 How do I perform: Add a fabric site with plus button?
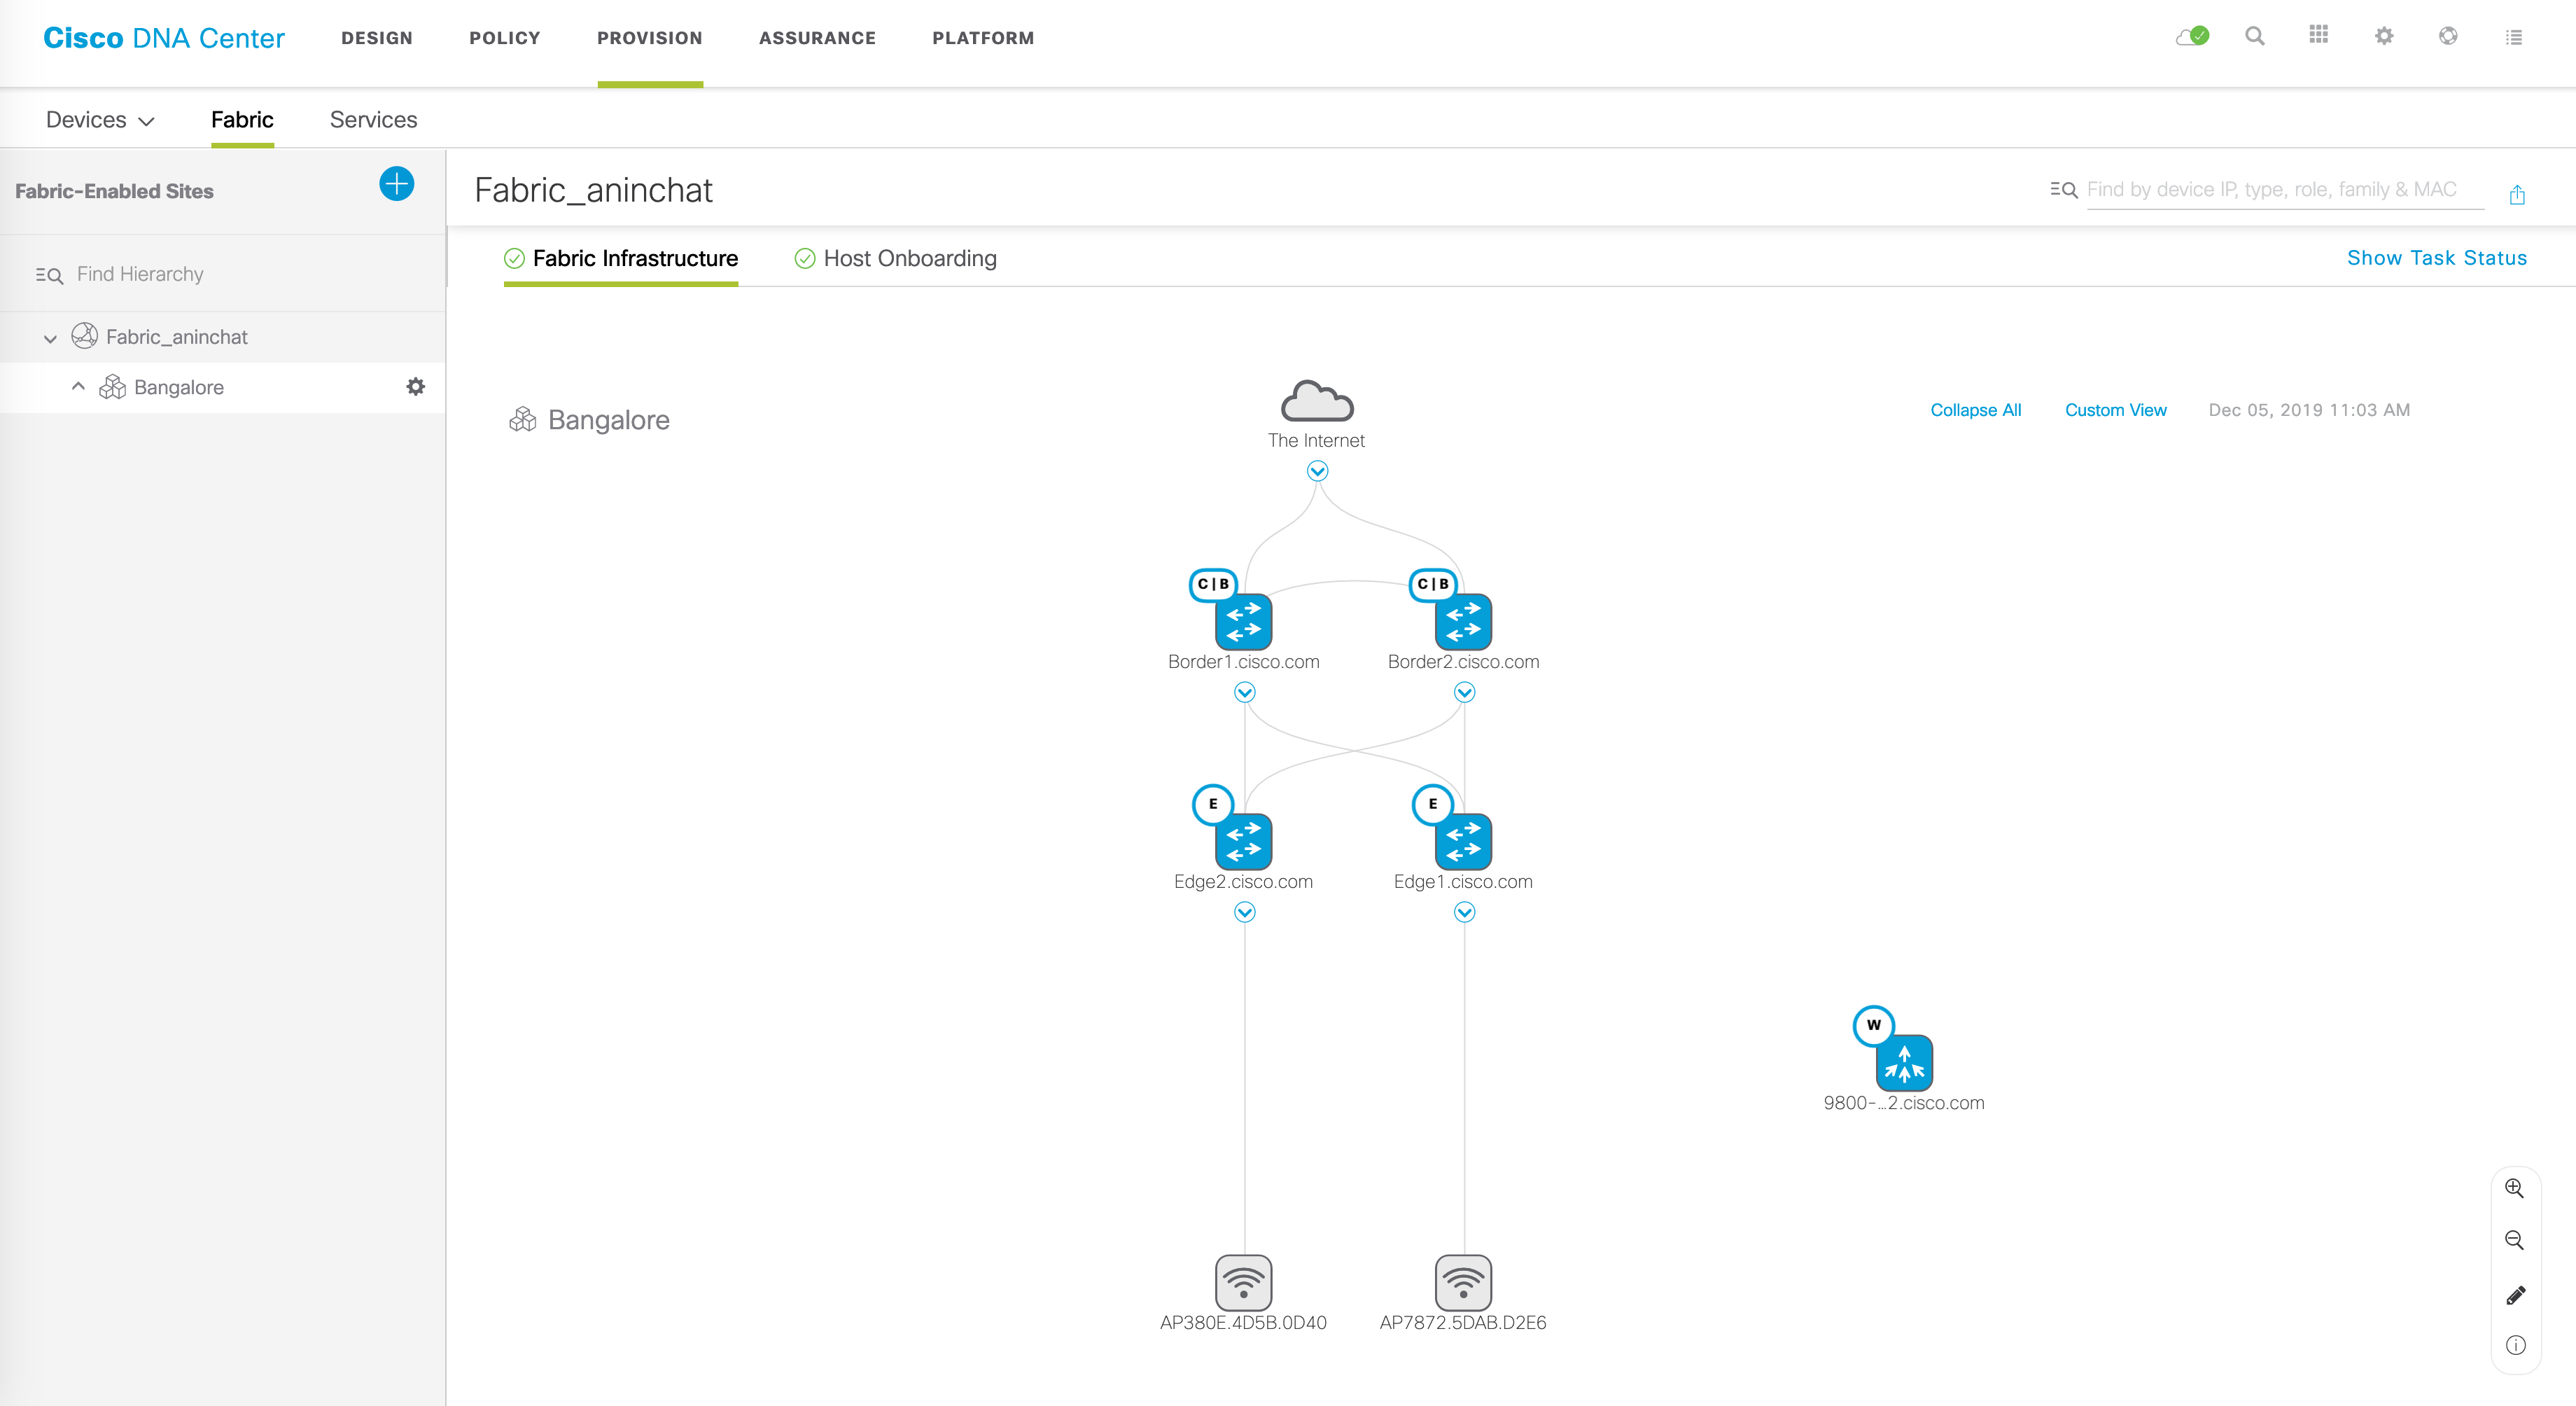397,184
